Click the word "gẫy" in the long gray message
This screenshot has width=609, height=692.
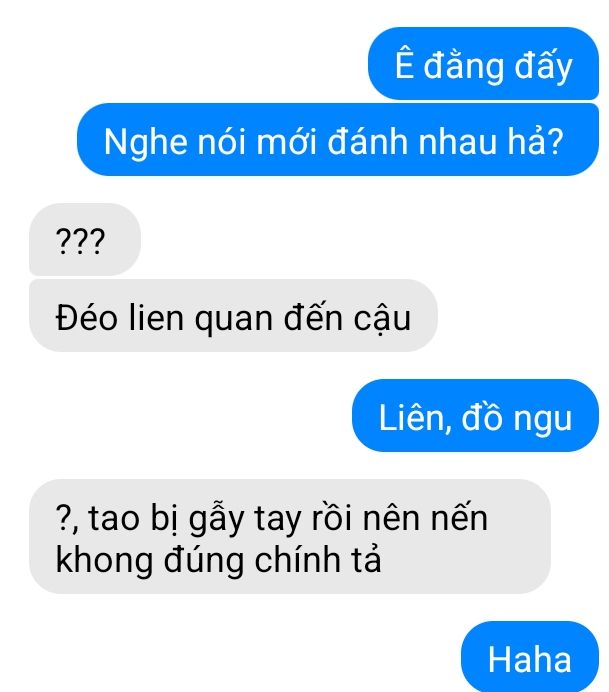tap(216, 518)
